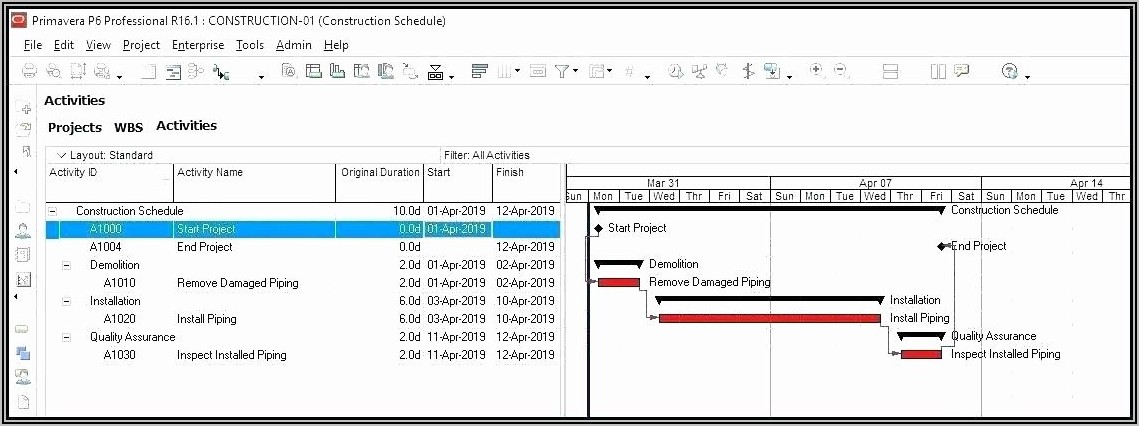
Task: Click the Print icon in toolbar
Action: pos(30,71)
